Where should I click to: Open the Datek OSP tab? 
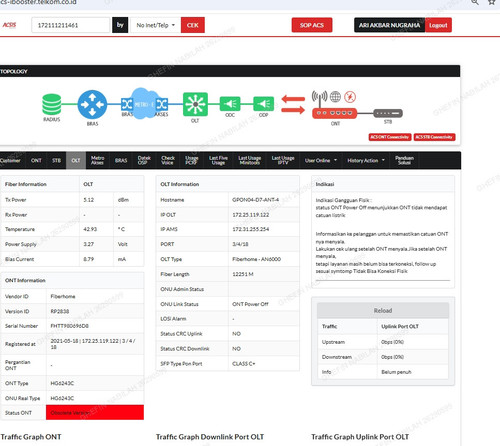point(144,160)
